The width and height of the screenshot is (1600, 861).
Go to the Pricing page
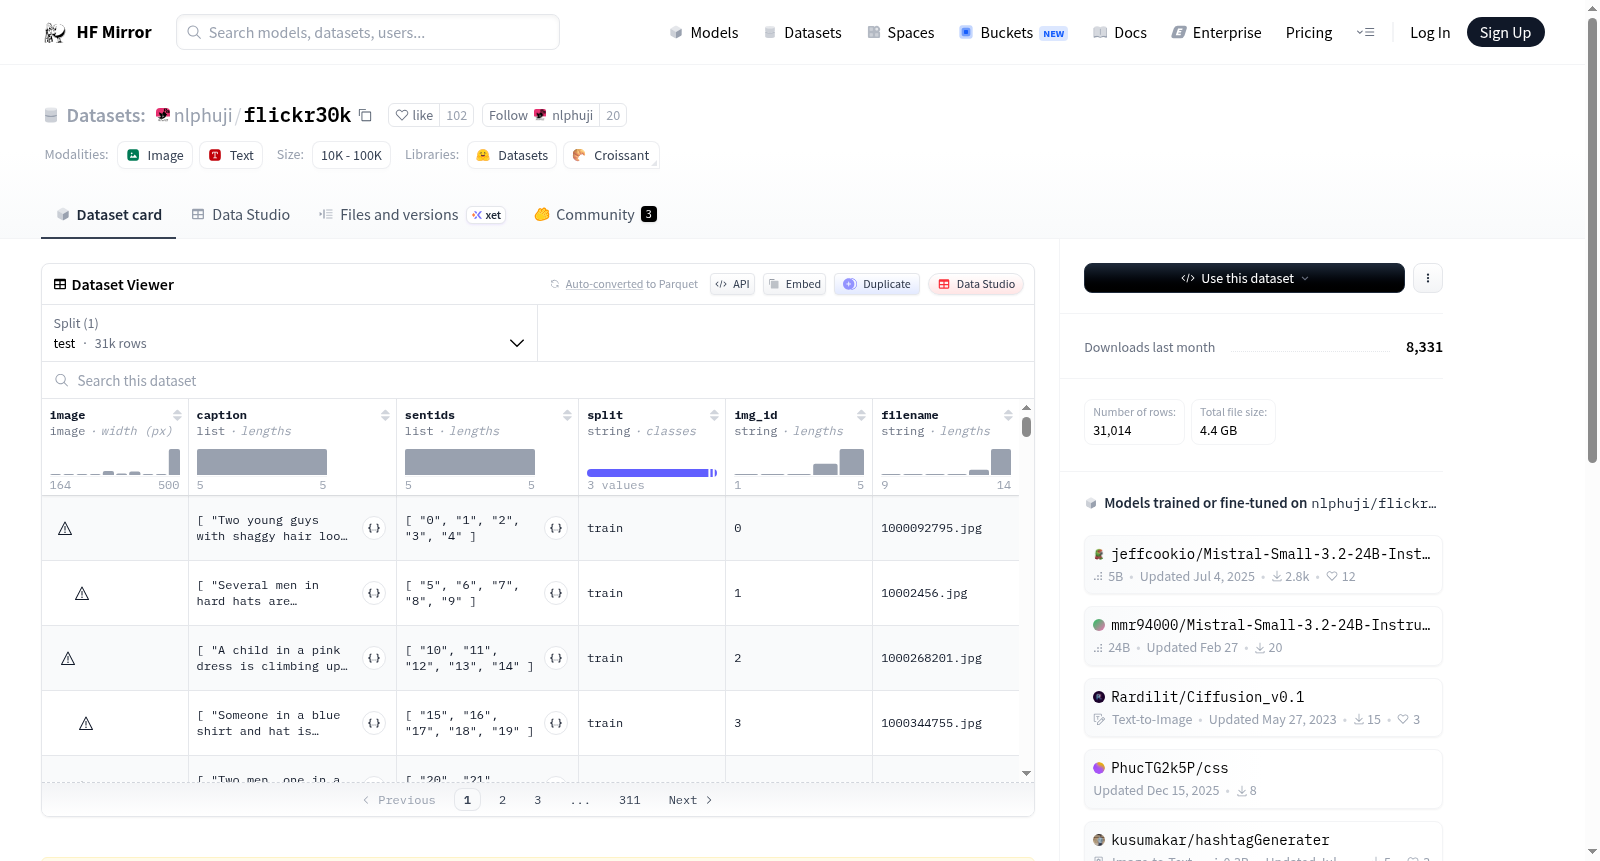click(x=1309, y=33)
